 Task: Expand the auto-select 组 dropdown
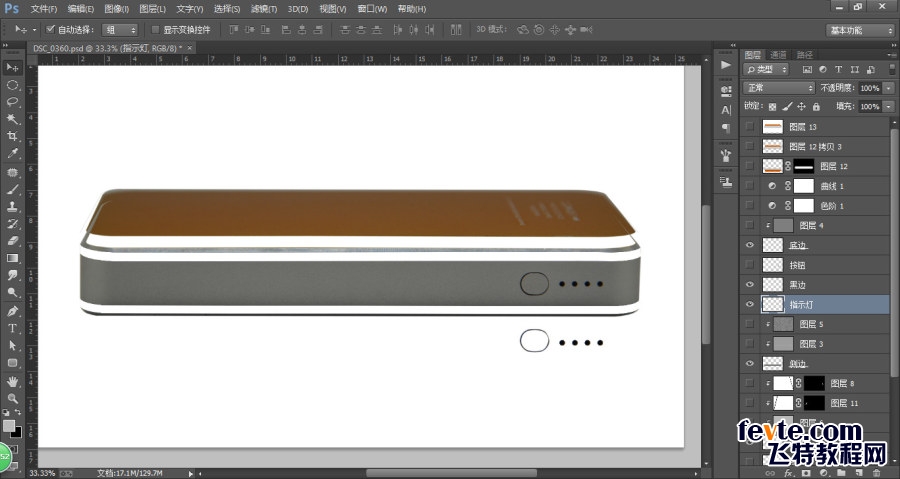(x=120, y=30)
